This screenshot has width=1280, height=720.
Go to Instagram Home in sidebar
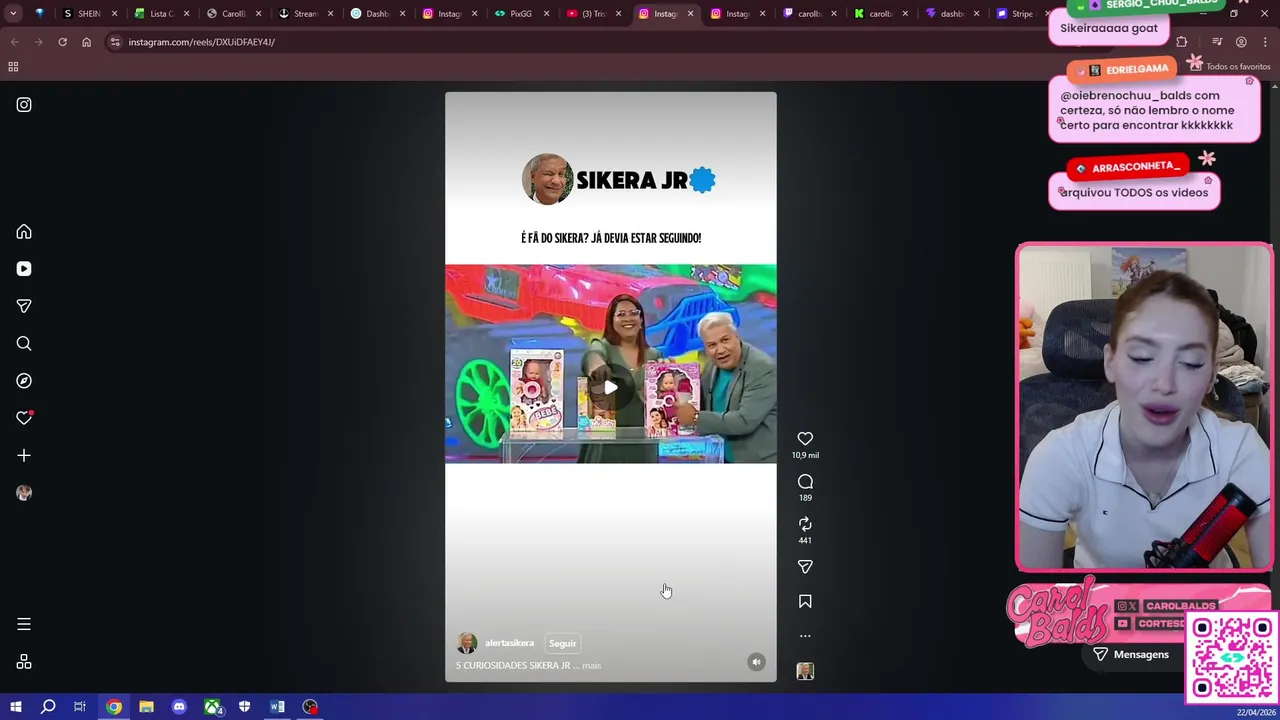[24, 232]
